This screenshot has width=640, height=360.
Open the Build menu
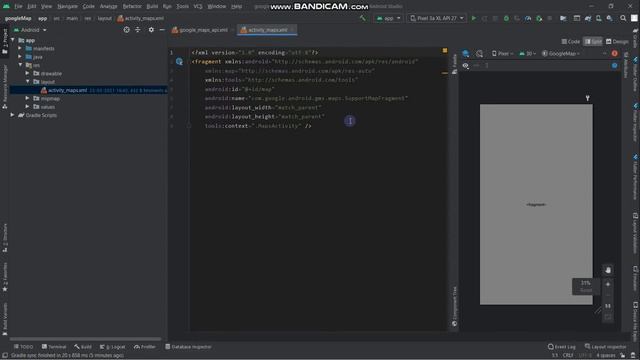pyautogui.click(x=152, y=7)
